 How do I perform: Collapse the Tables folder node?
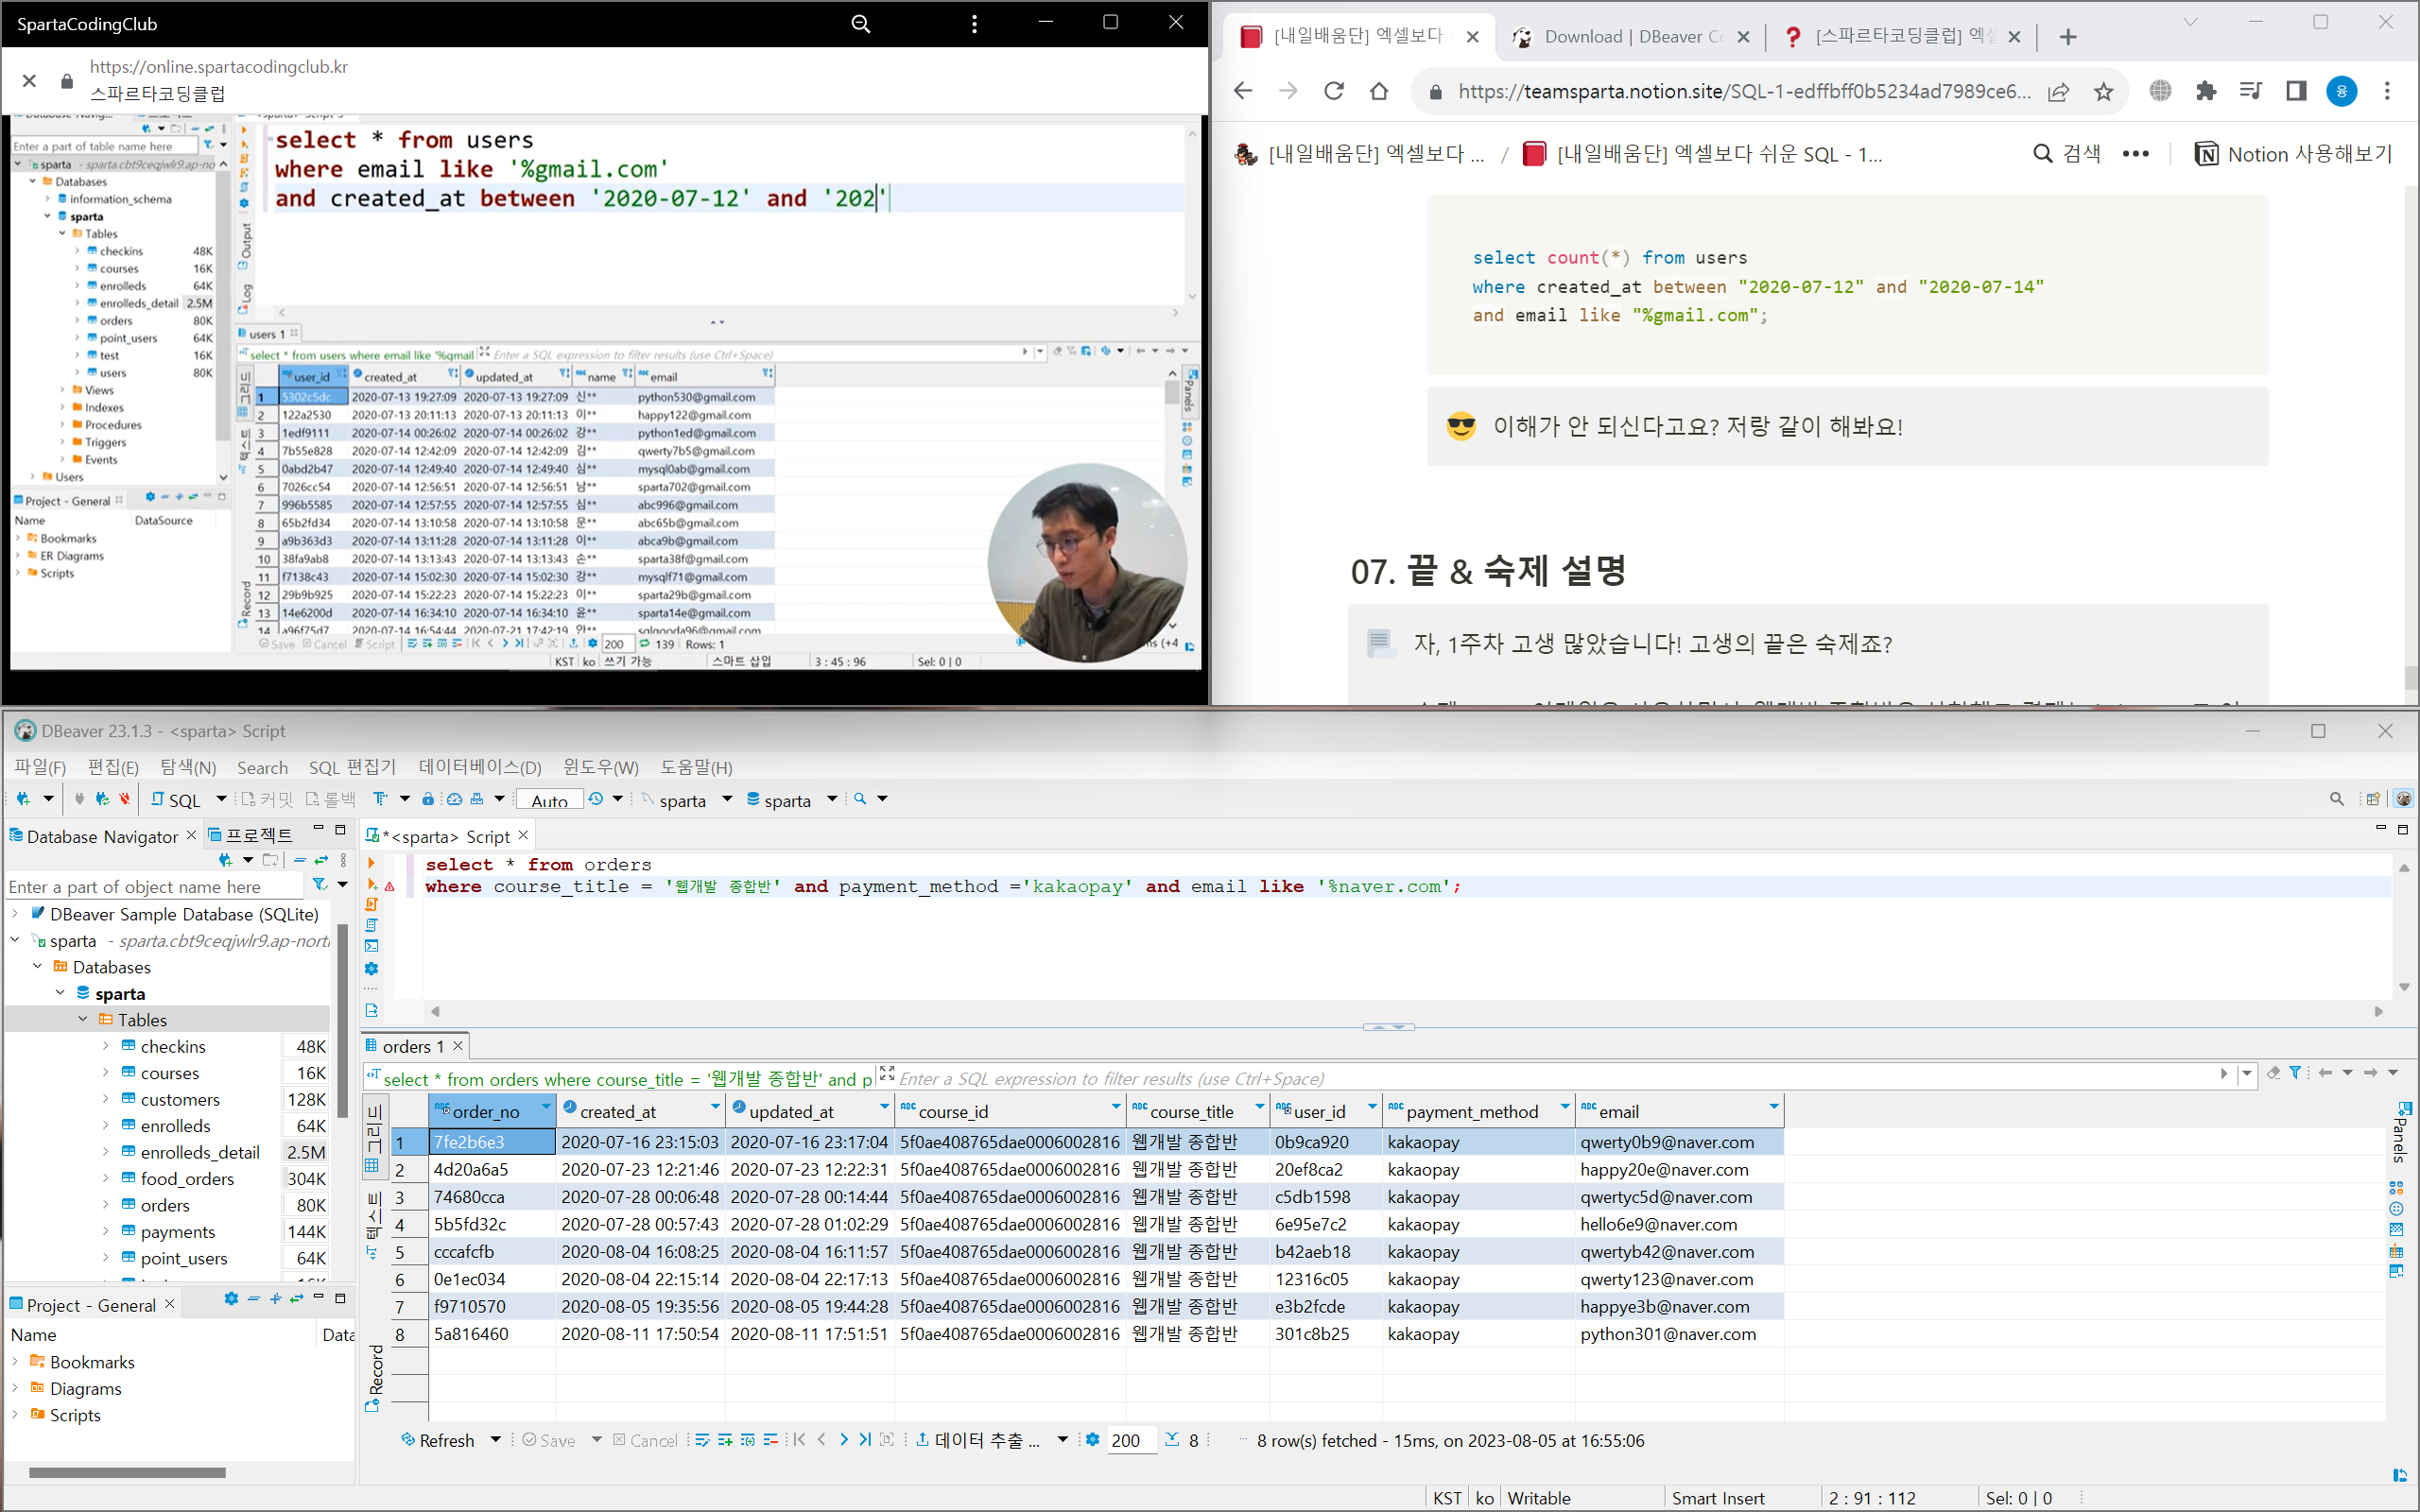coord(83,1019)
